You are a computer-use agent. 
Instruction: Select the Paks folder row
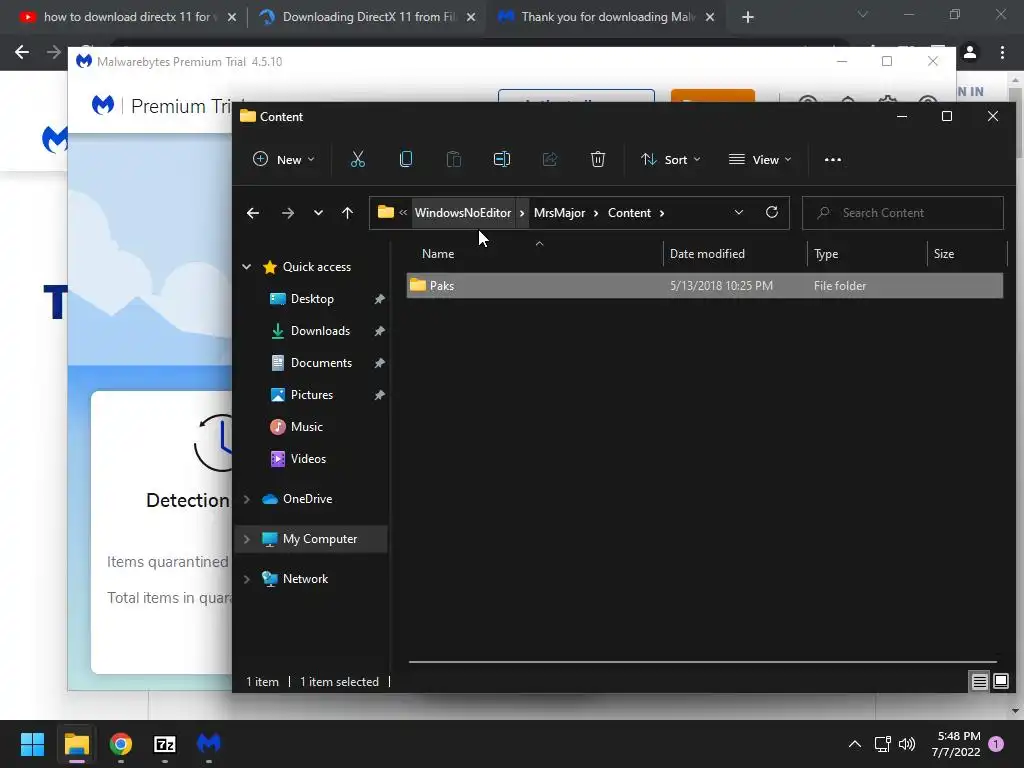pos(705,285)
